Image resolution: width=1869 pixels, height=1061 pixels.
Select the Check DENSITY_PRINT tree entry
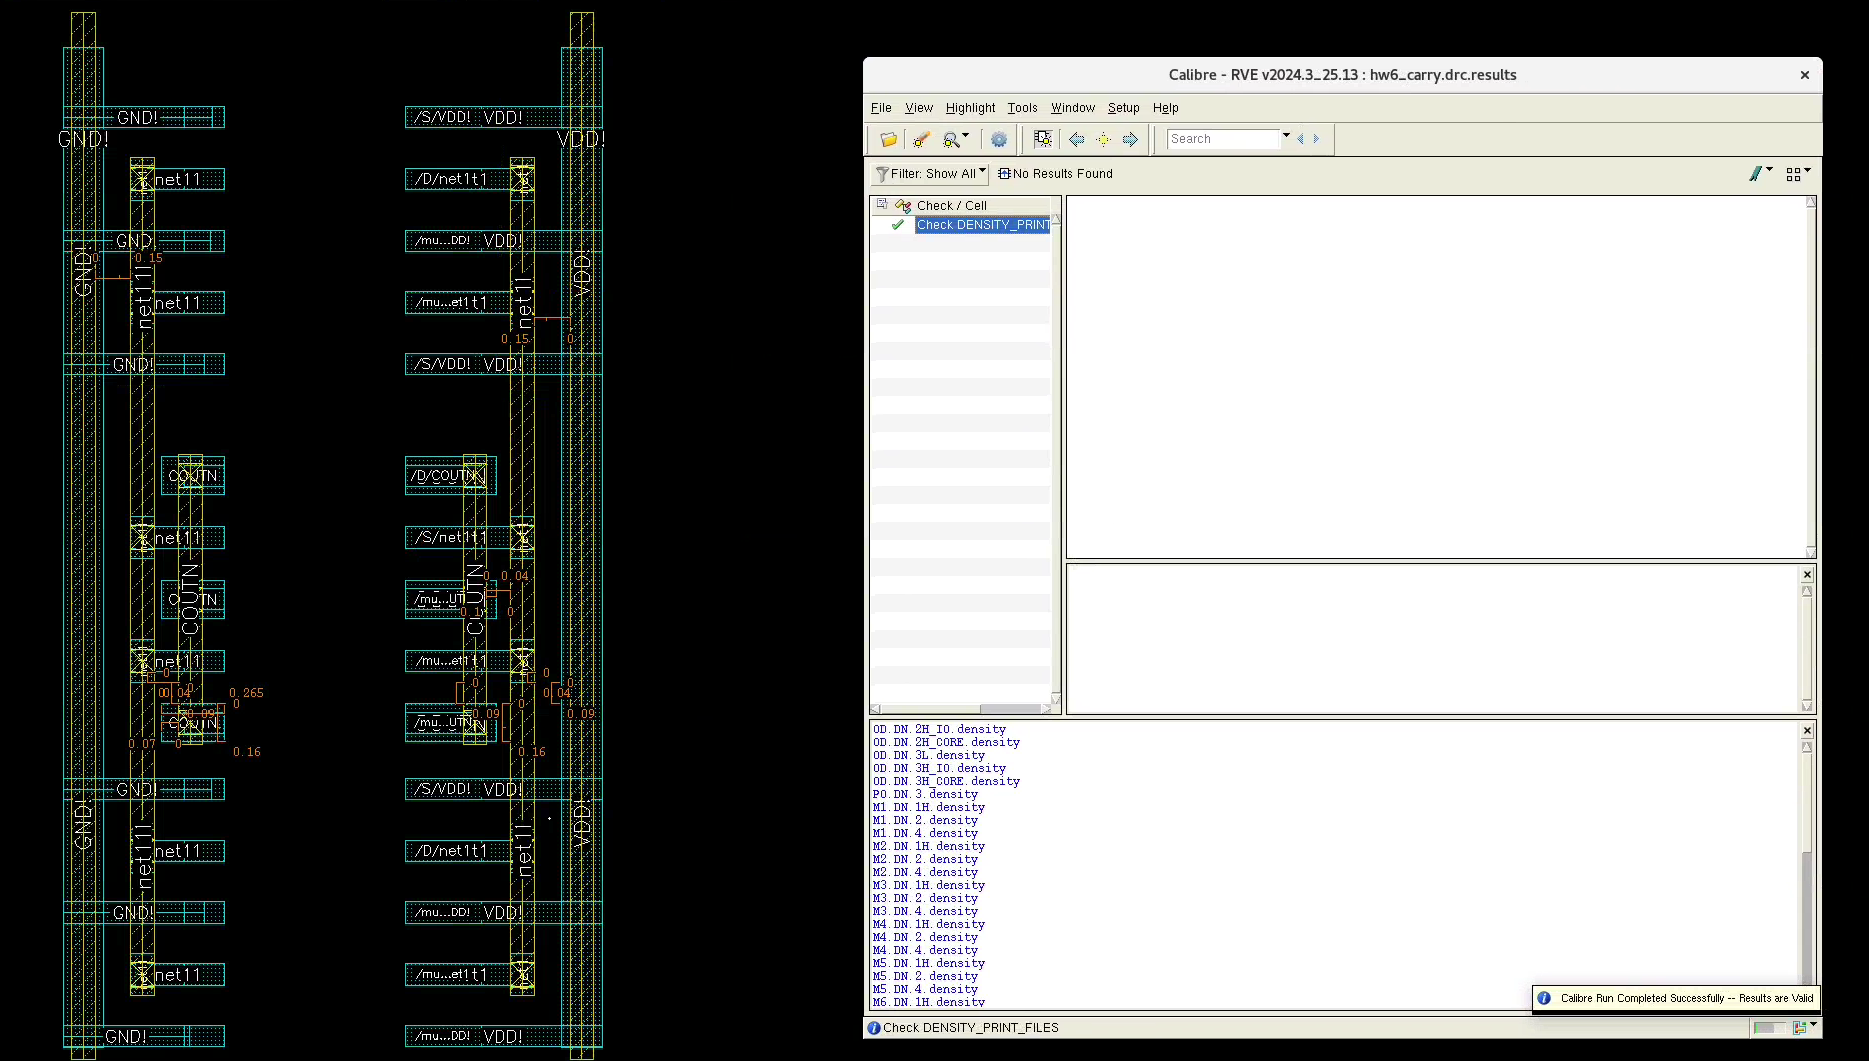[x=982, y=225]
